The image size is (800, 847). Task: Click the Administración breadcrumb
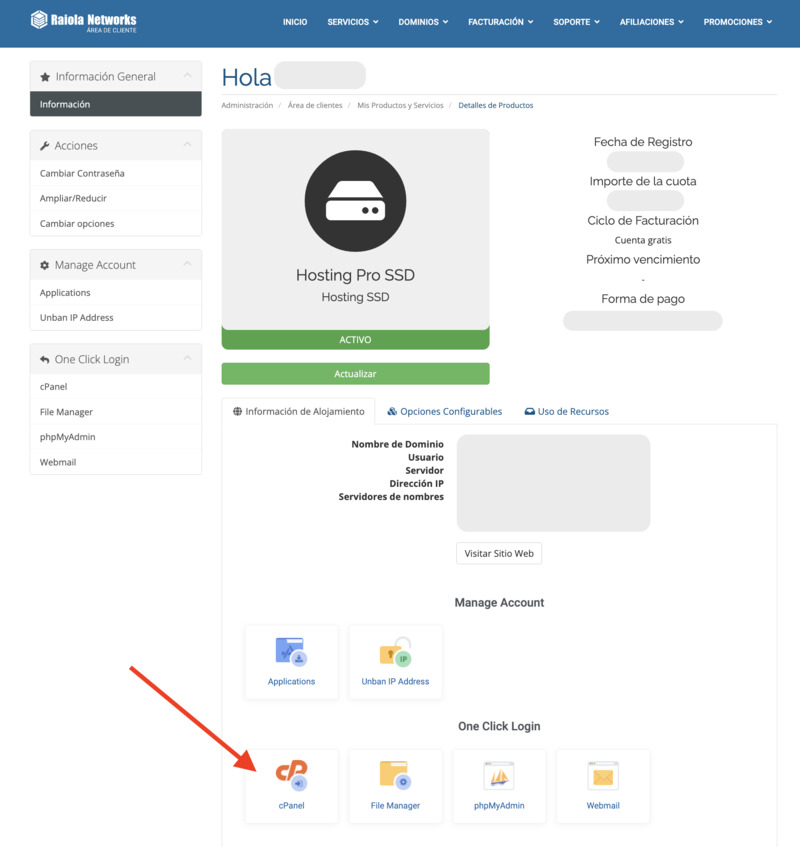pos(247,105)
